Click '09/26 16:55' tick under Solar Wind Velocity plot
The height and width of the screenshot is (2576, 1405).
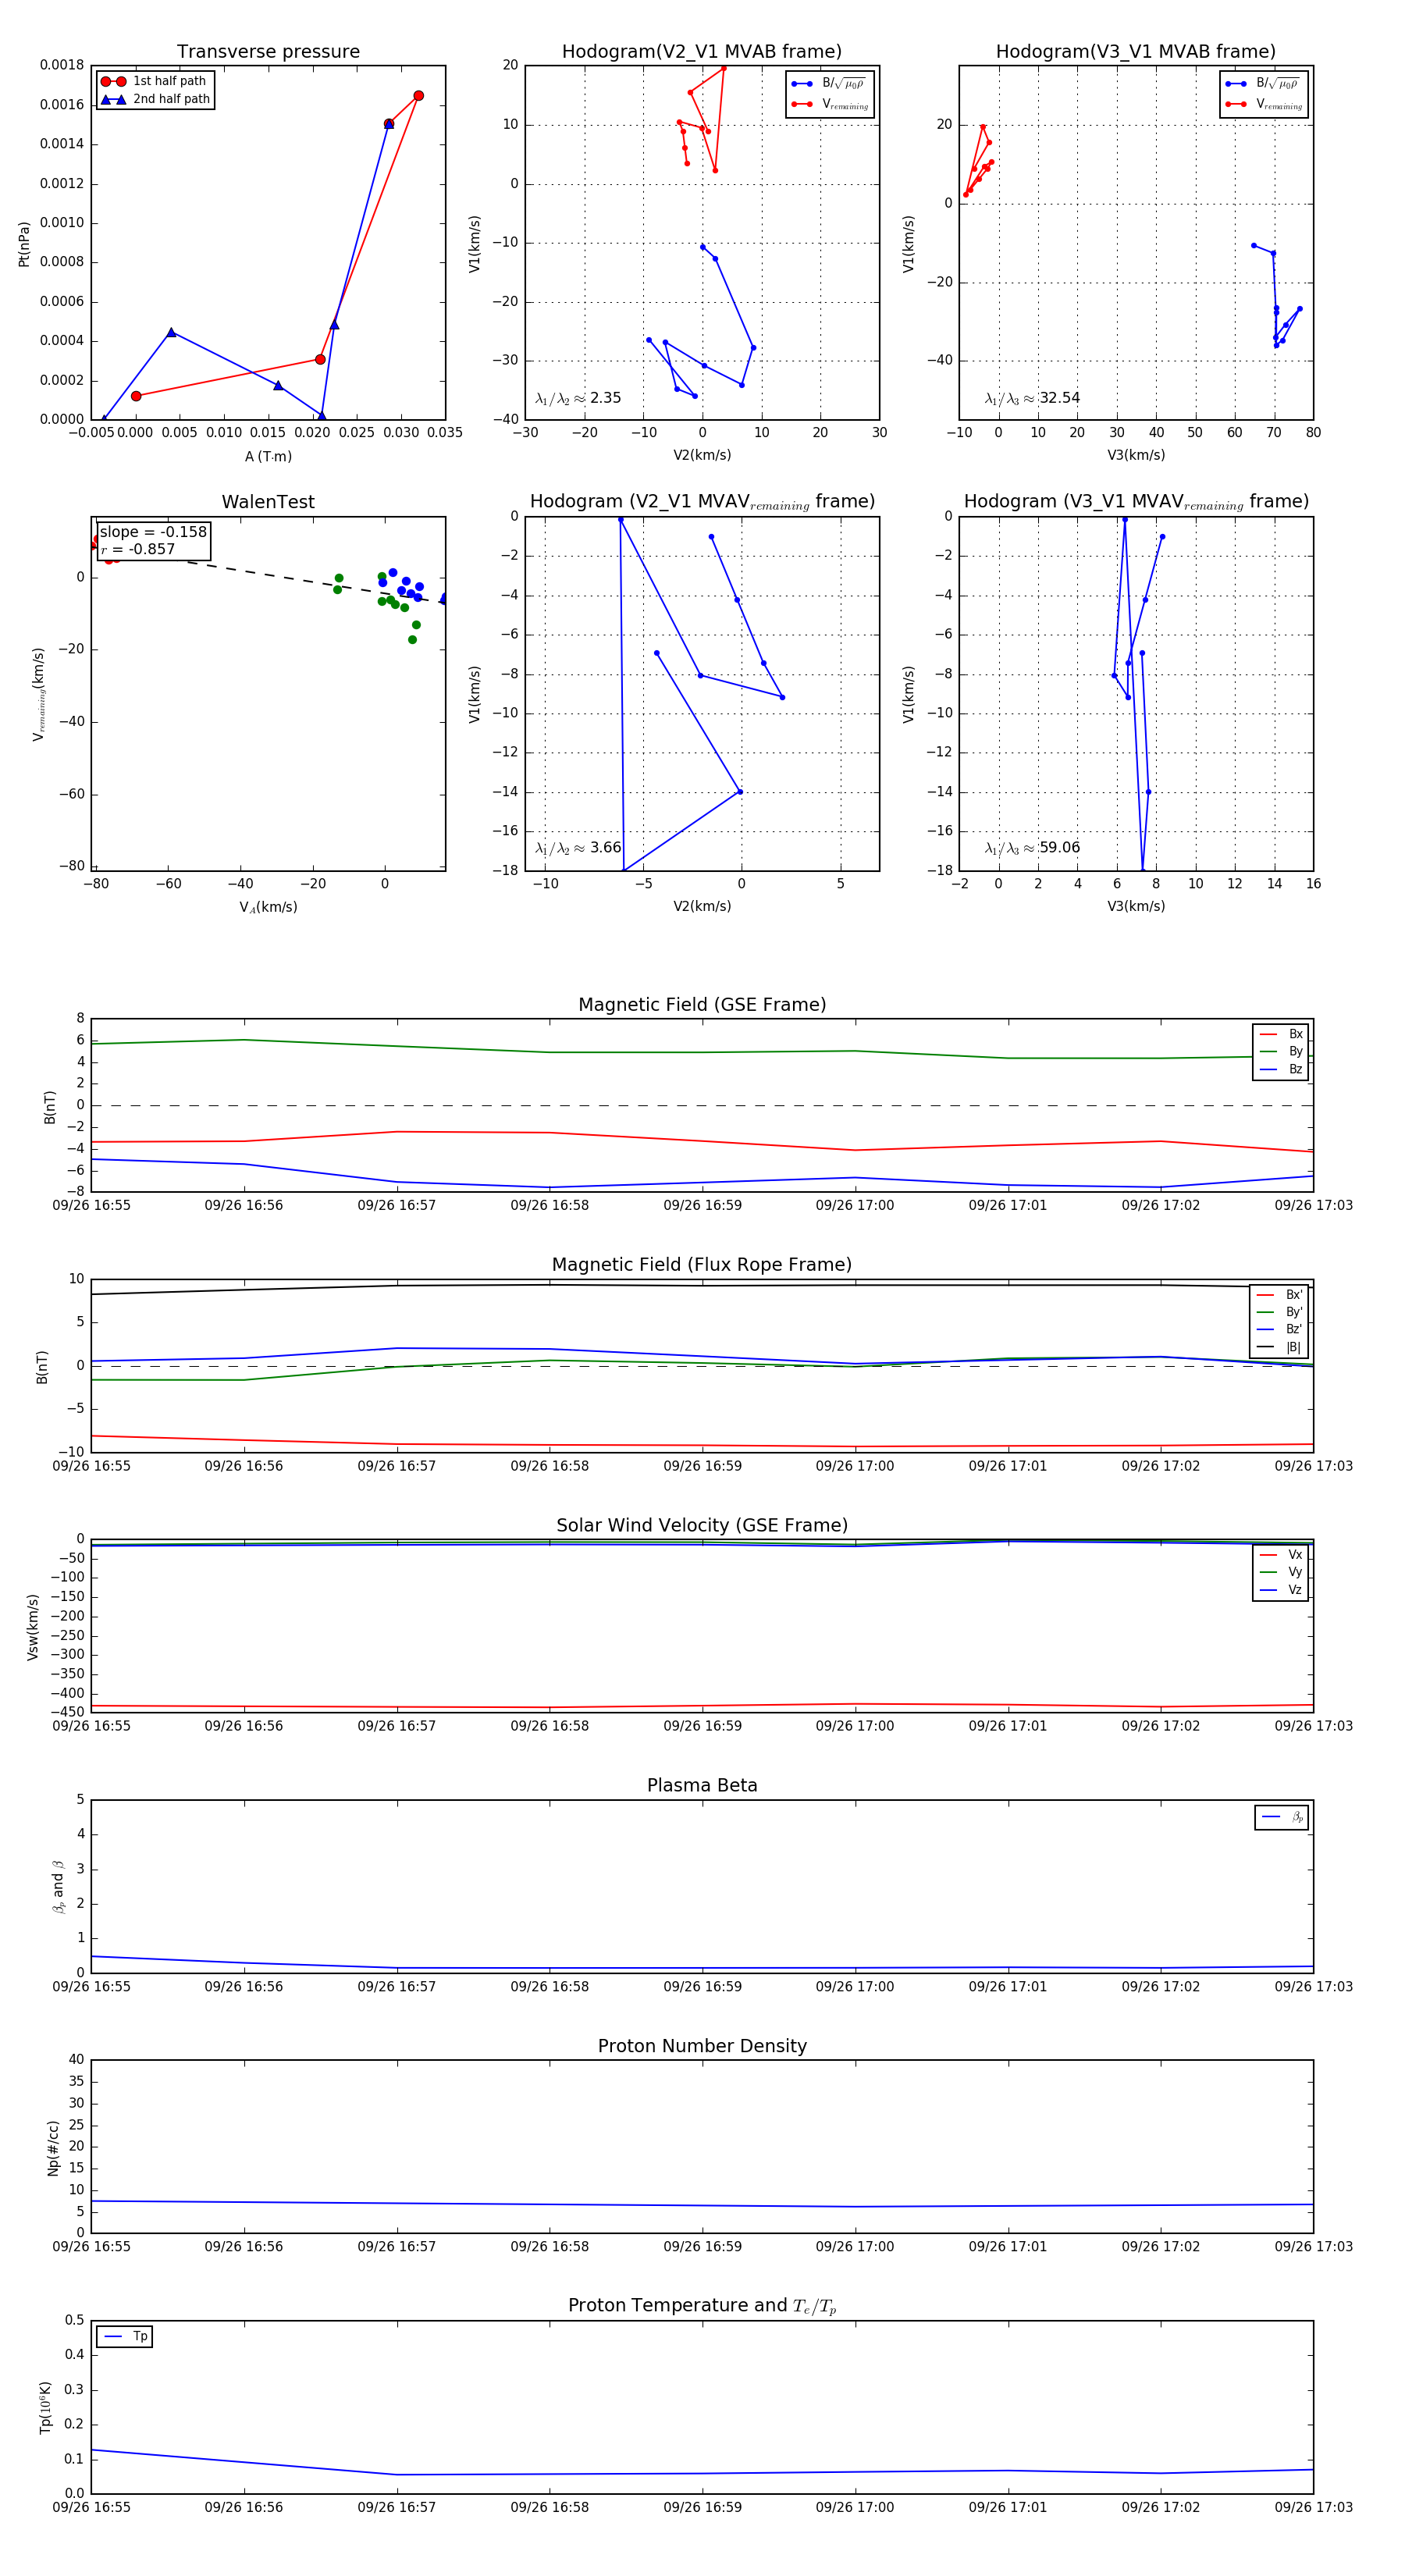click(x=91, y=1726)
